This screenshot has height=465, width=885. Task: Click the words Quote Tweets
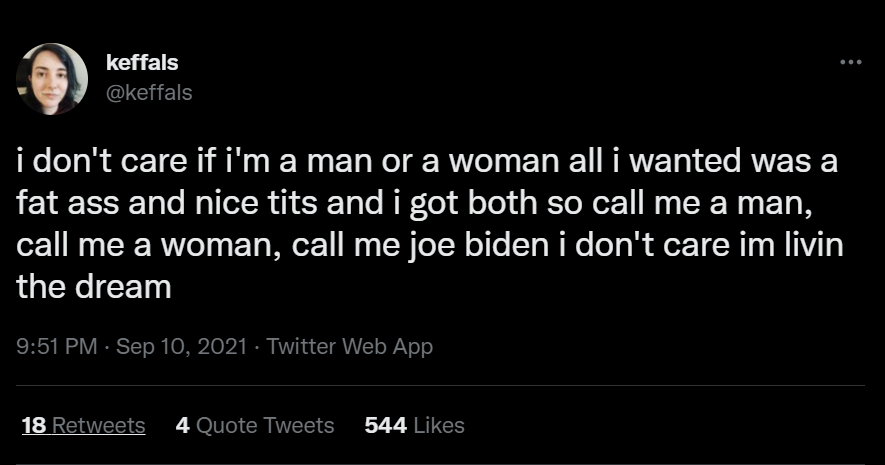tap(265, 425)
